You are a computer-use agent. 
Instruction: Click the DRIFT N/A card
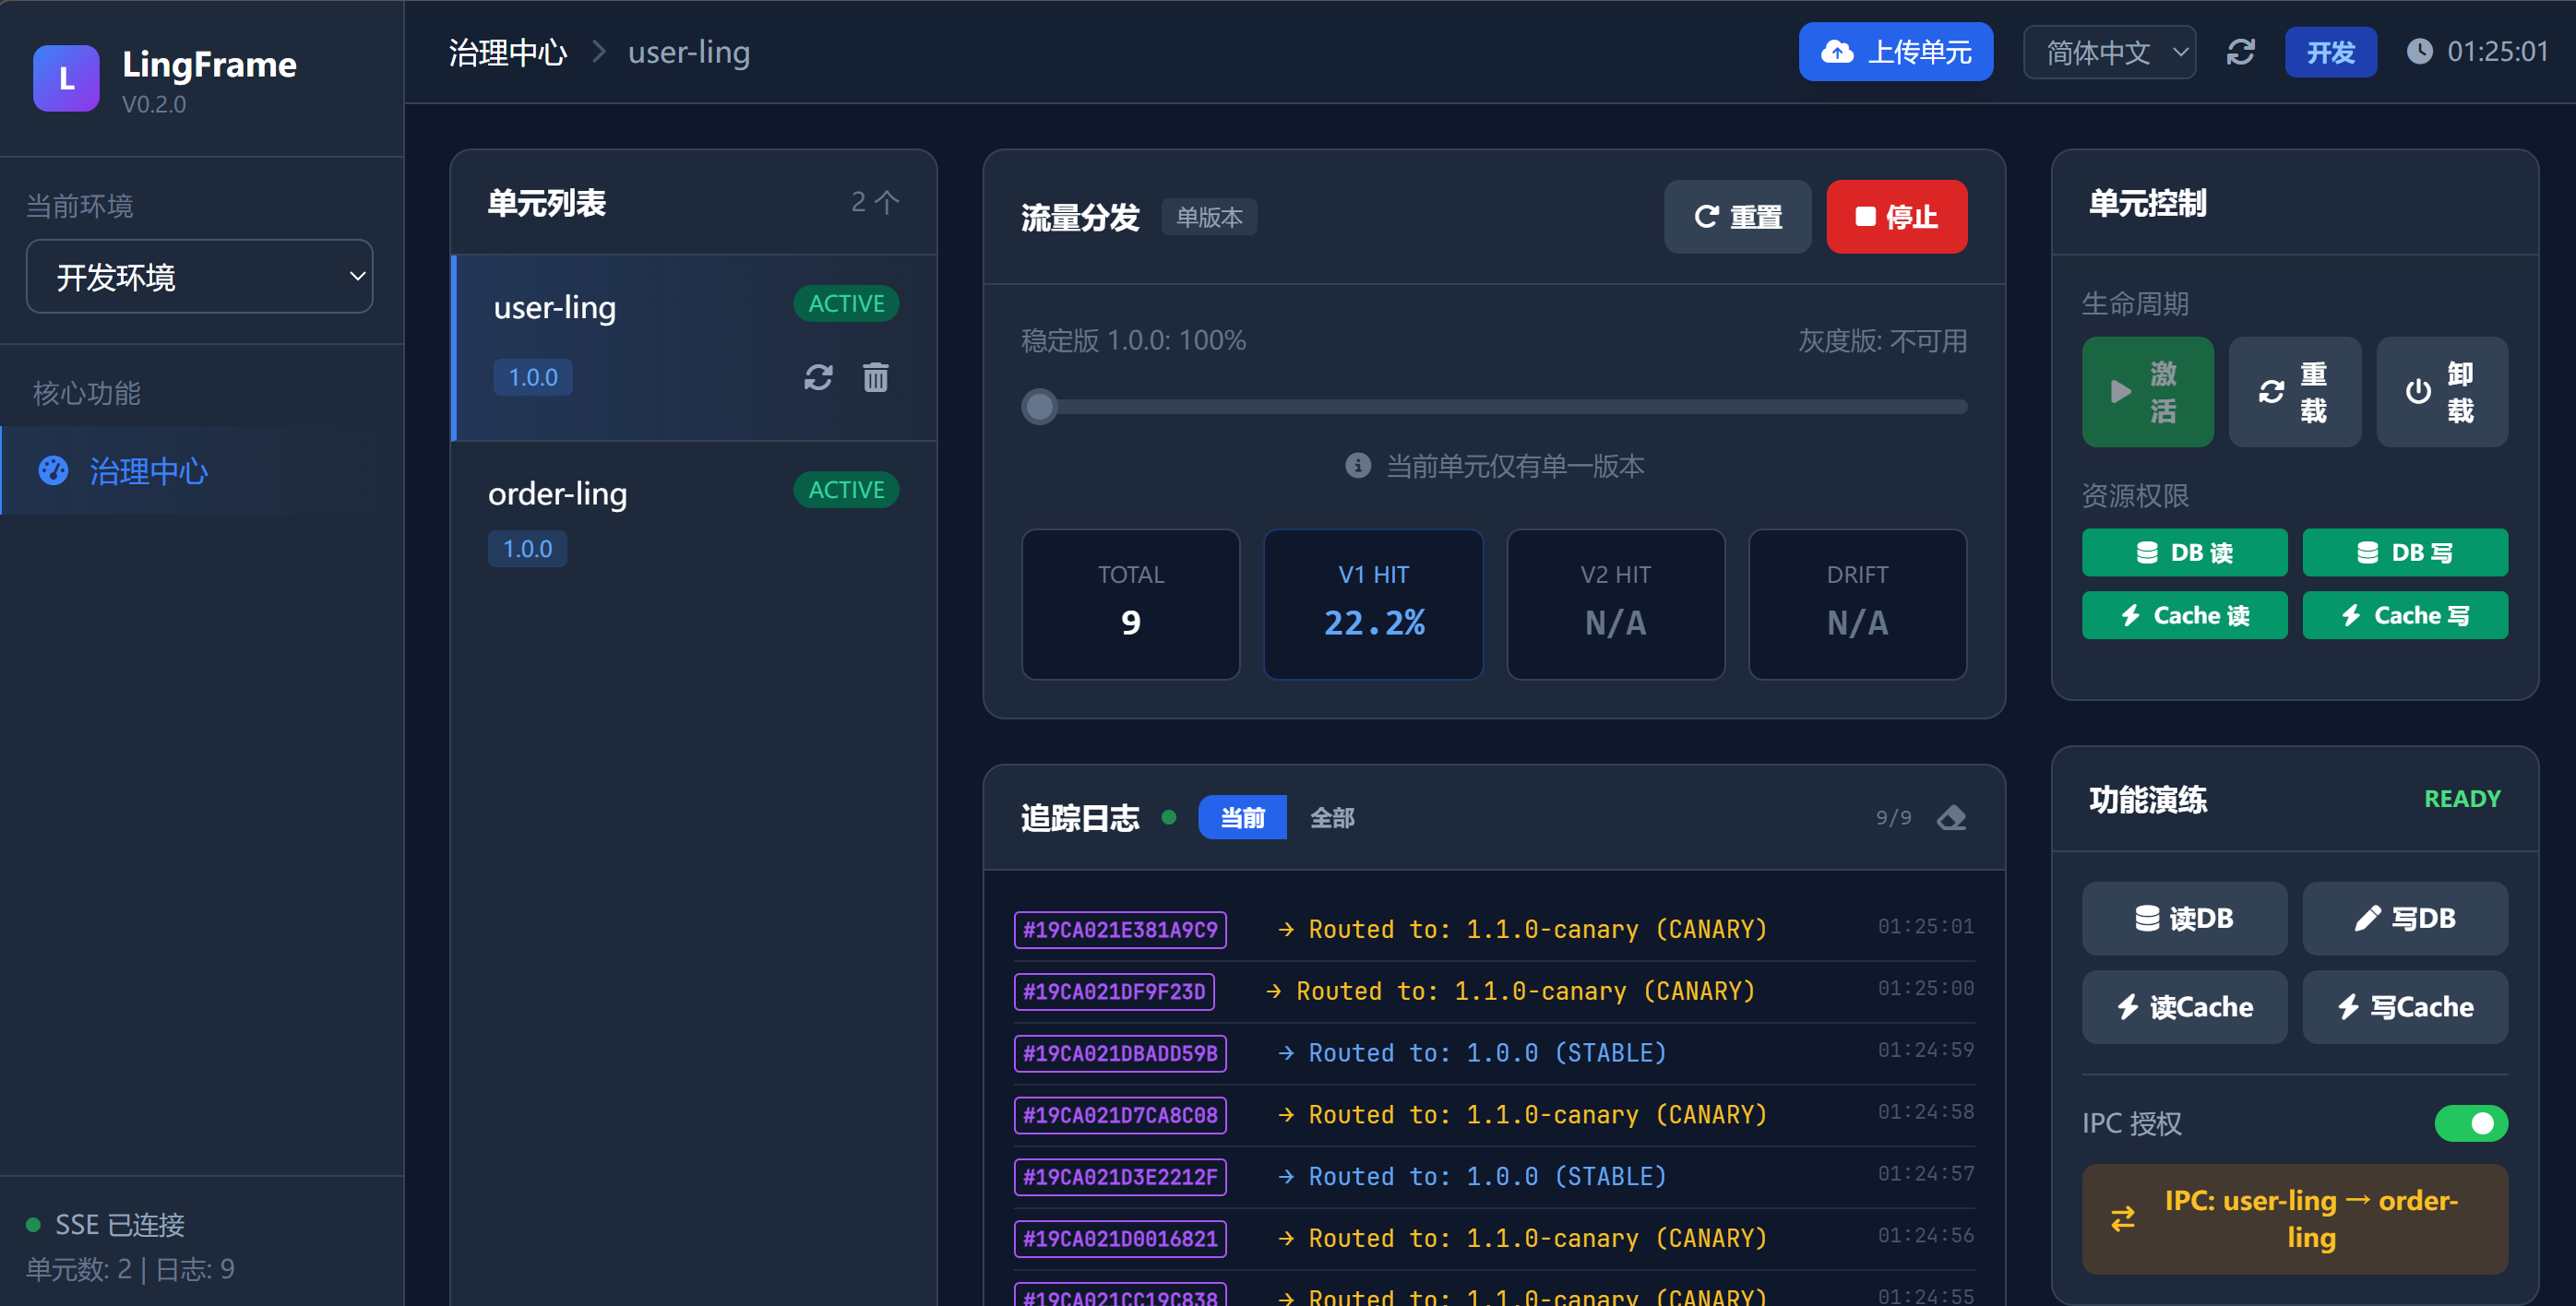click(x=1857, y=604)
